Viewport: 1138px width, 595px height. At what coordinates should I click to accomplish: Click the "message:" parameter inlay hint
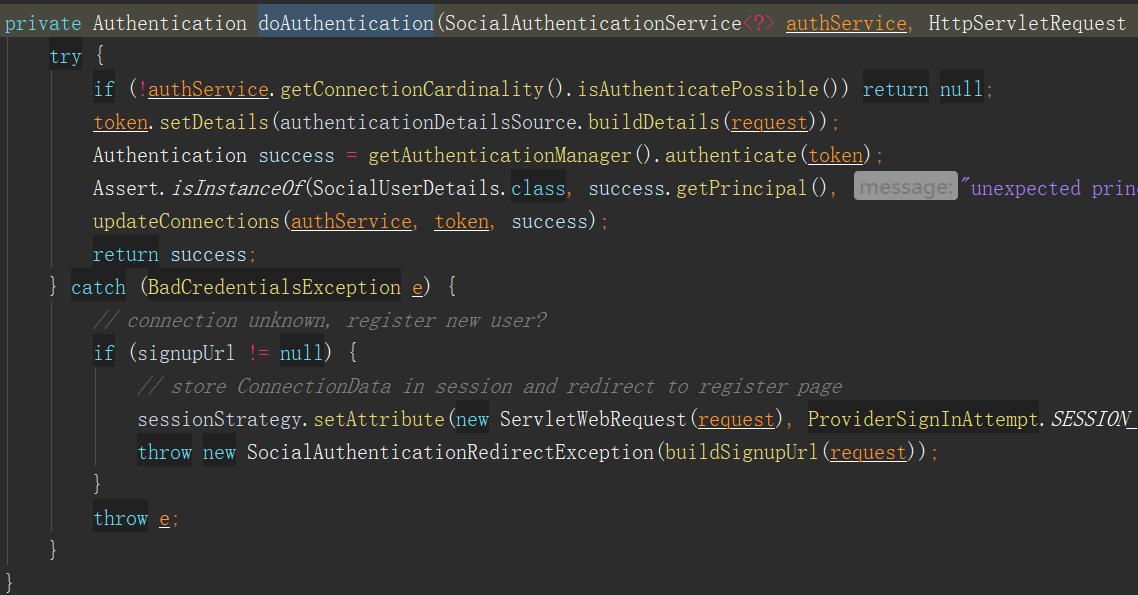tap(905, 188)
